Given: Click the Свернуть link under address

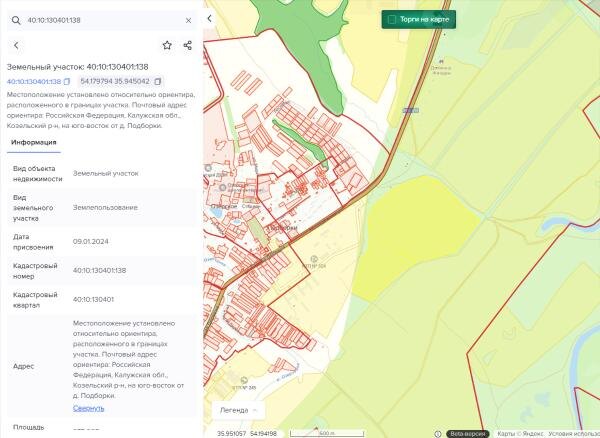Looking at the screenshot, I should click(88, 408).
